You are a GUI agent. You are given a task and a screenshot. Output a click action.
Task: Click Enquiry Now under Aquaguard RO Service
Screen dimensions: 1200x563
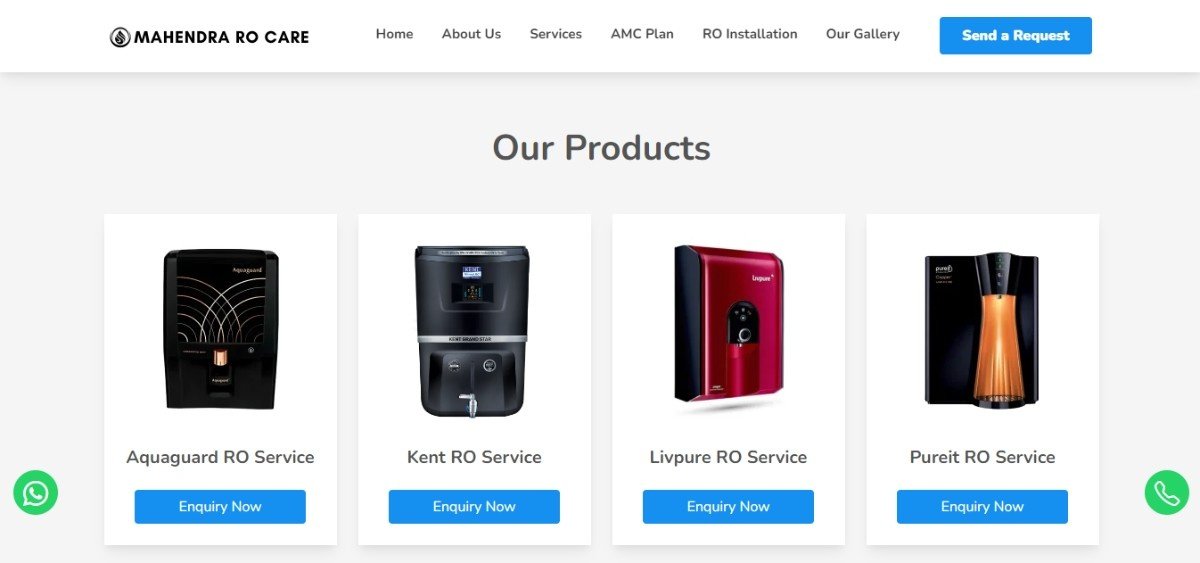(x=220, y=507)
